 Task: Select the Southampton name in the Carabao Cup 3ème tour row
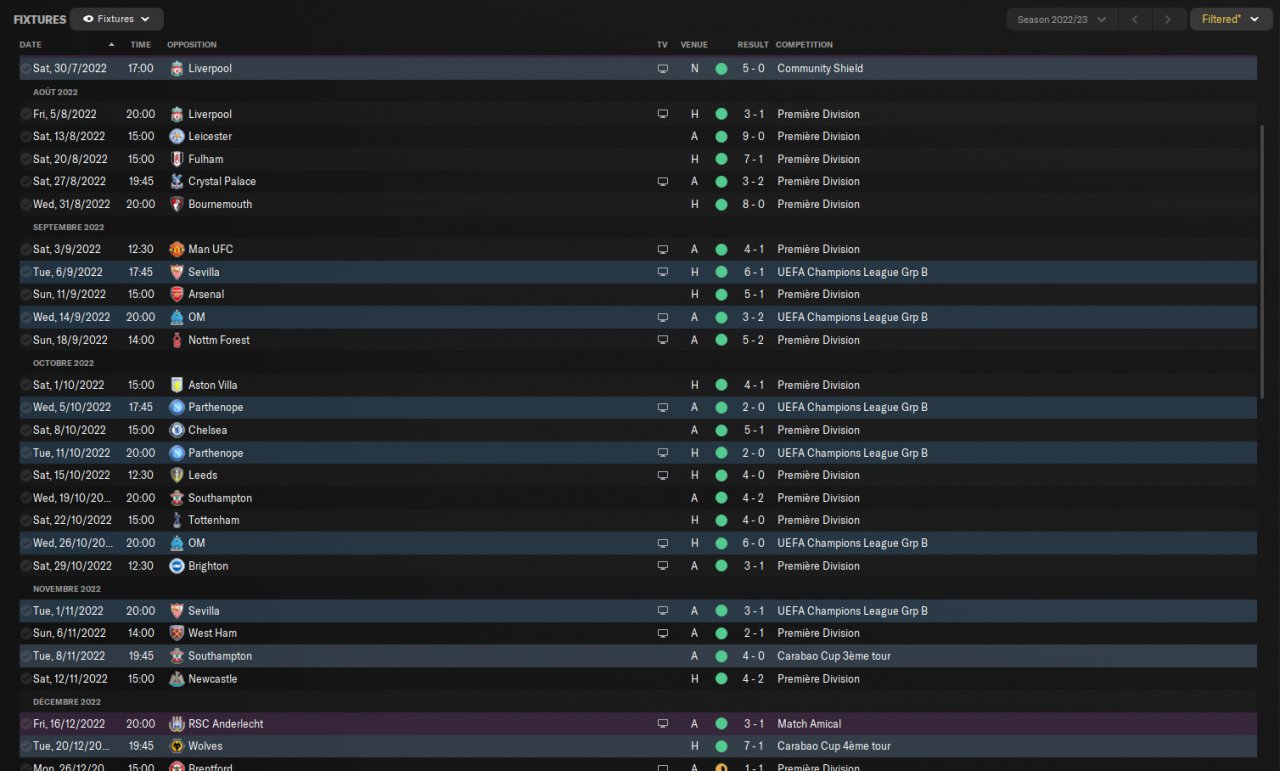(x=220, y=656)
